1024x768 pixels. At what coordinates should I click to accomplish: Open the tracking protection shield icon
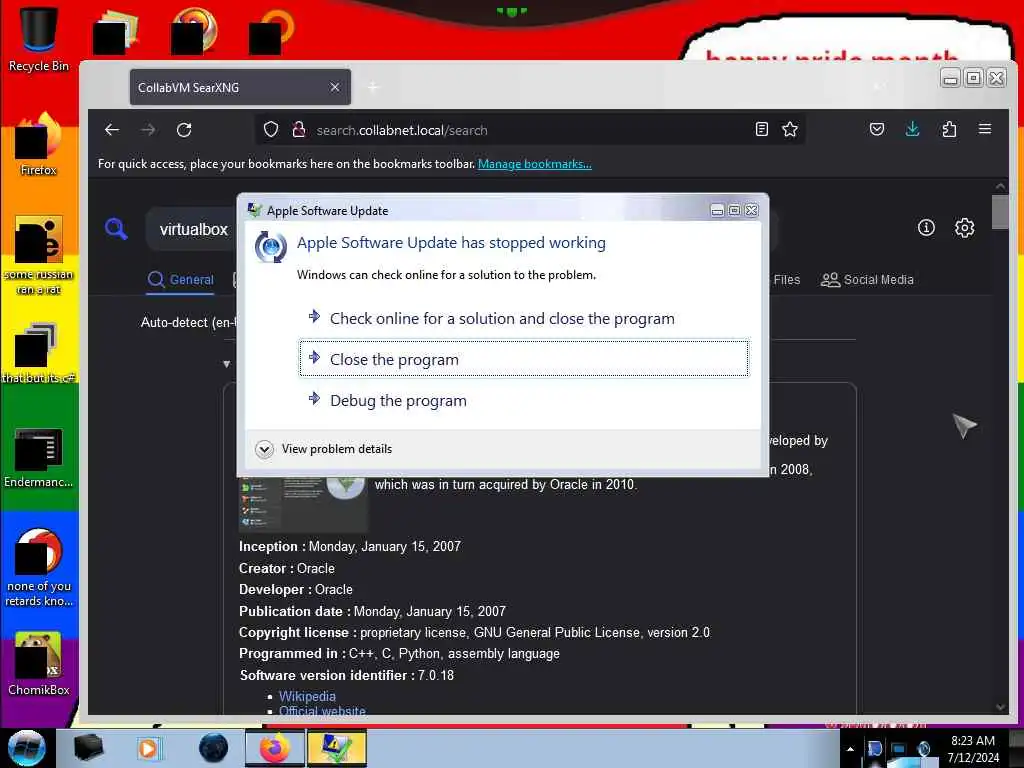(271, 130)
